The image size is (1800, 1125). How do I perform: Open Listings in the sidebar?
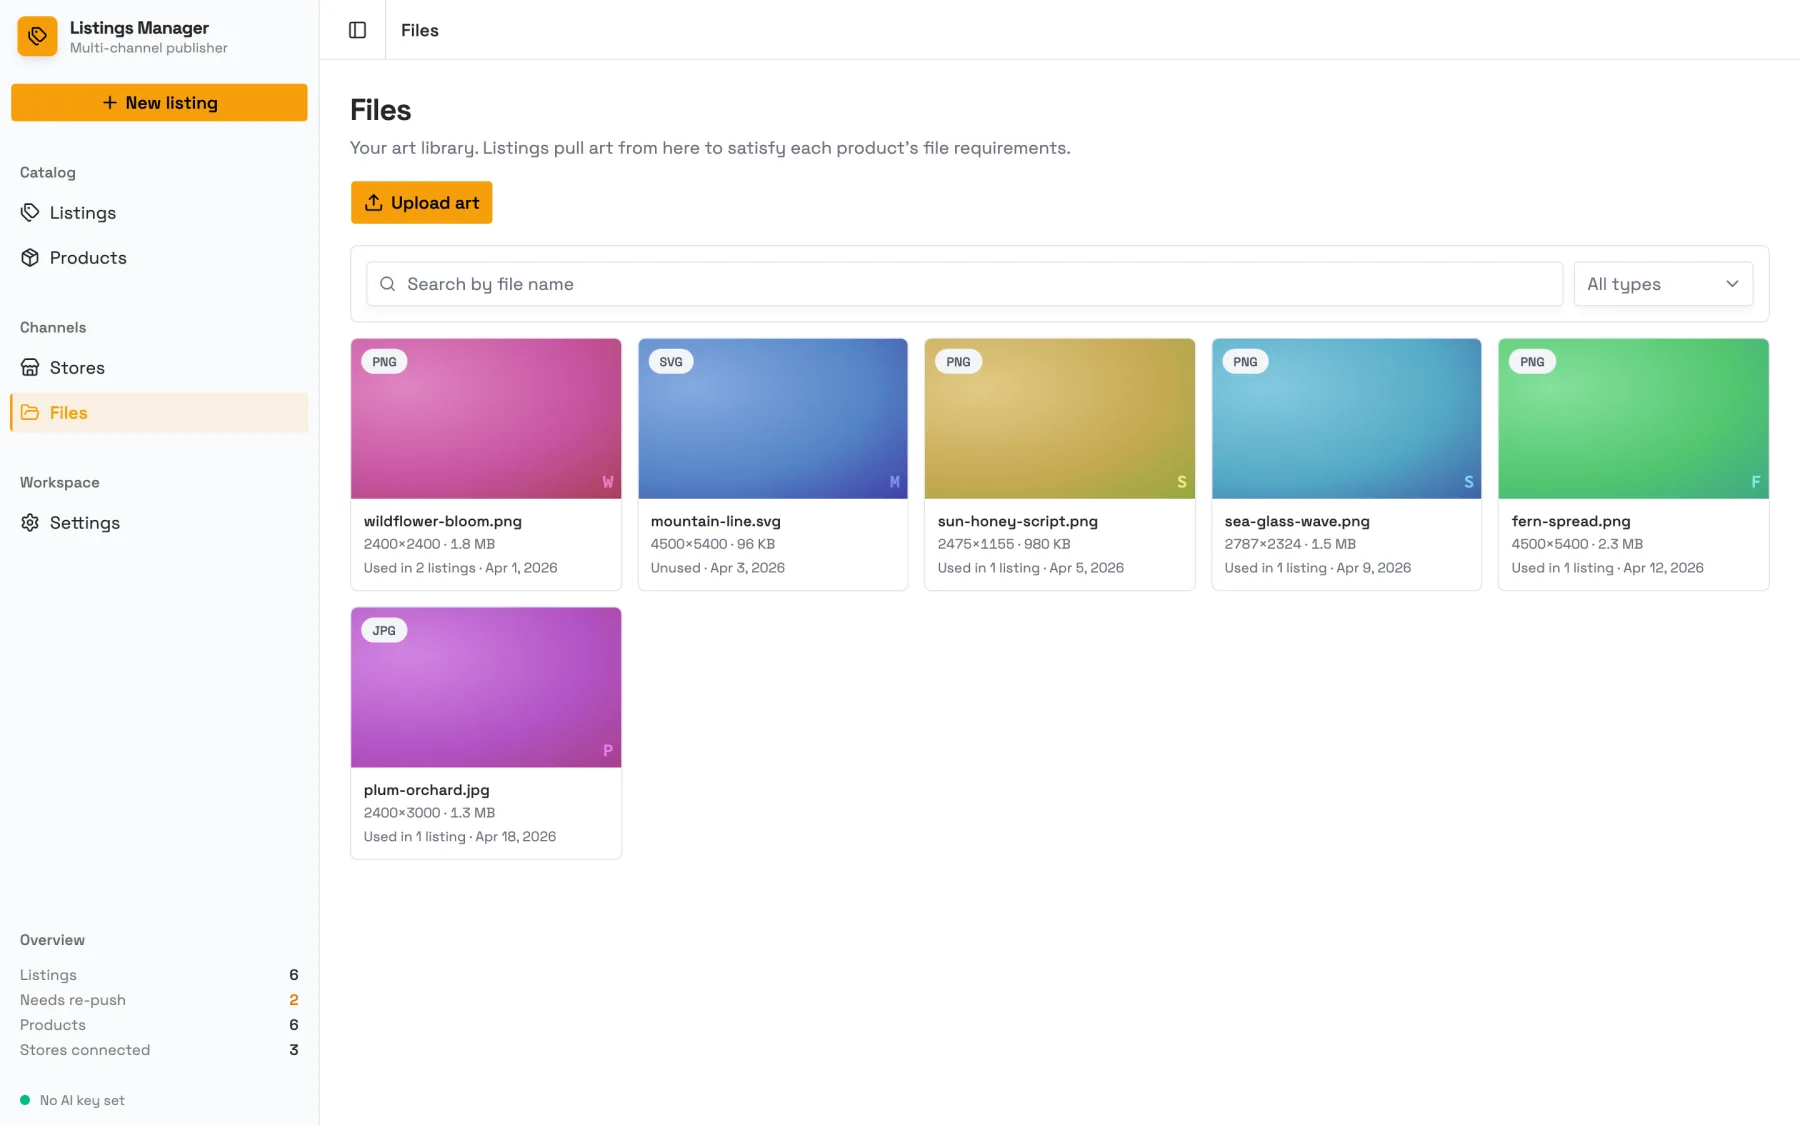click(x=159, y=212)
